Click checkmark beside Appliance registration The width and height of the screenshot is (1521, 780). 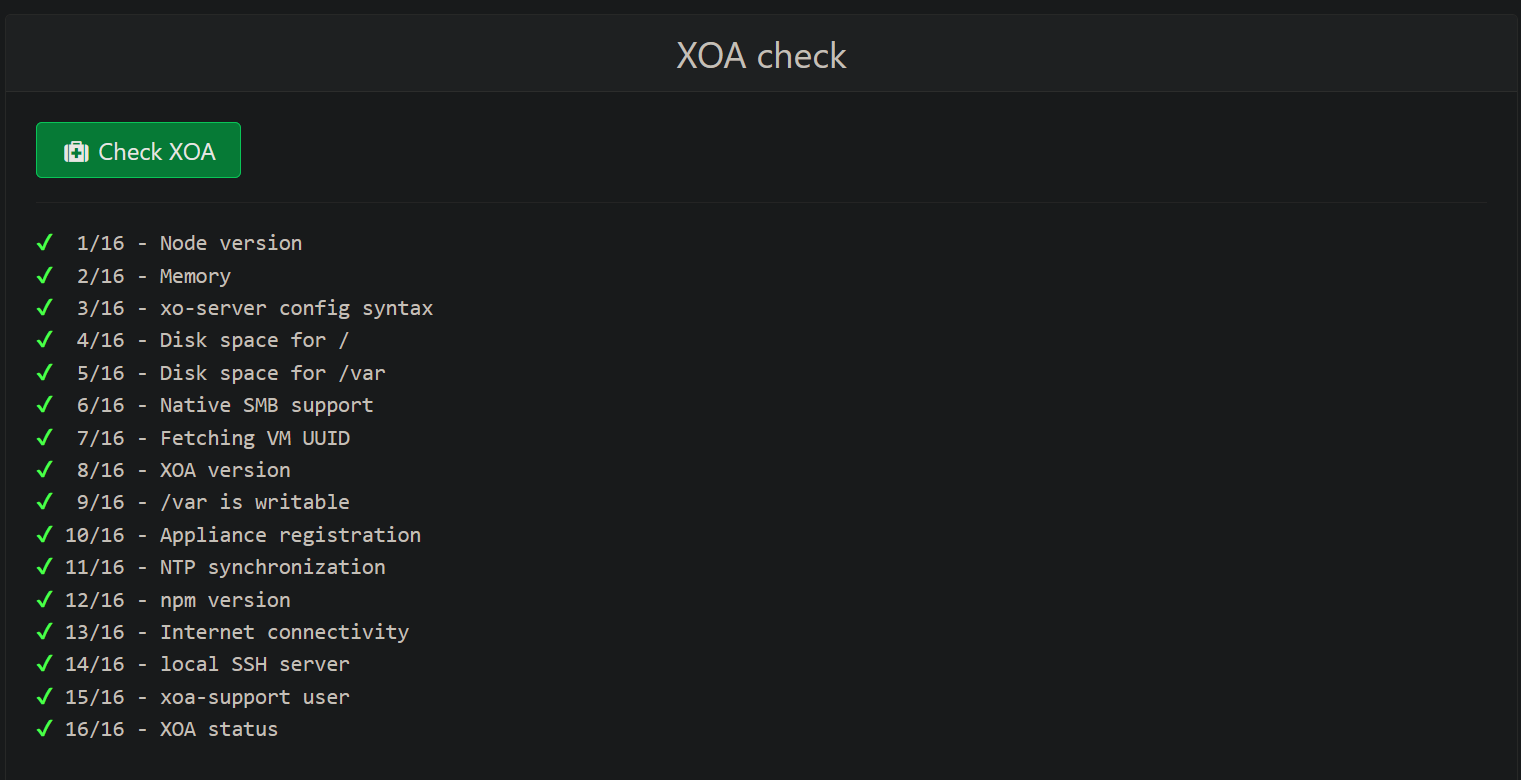(x=44, y=534)
